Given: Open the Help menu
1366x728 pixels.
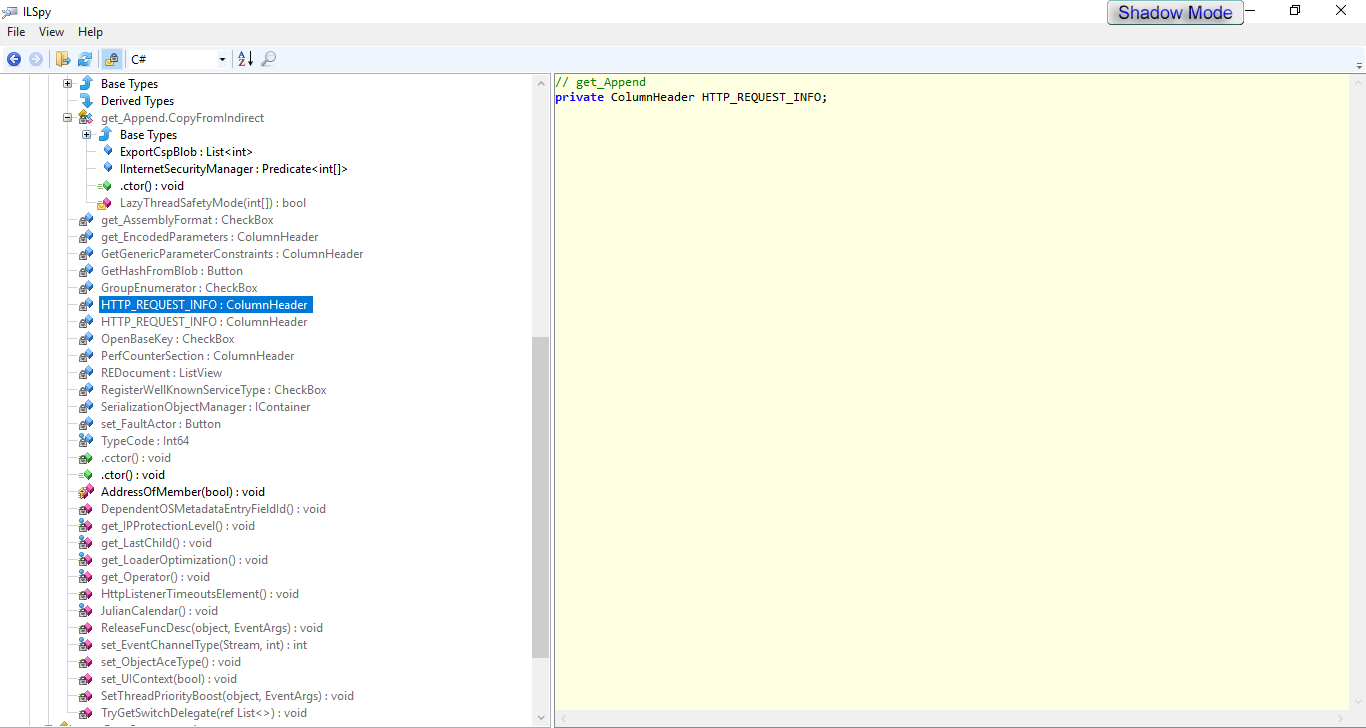Looking at the screenshot, I should [90, 32].
